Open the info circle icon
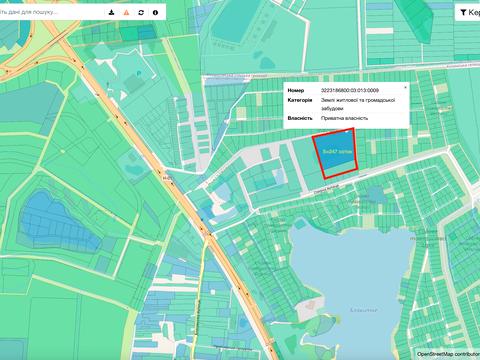Screen dimensions: 480x360 pos(155,12)
